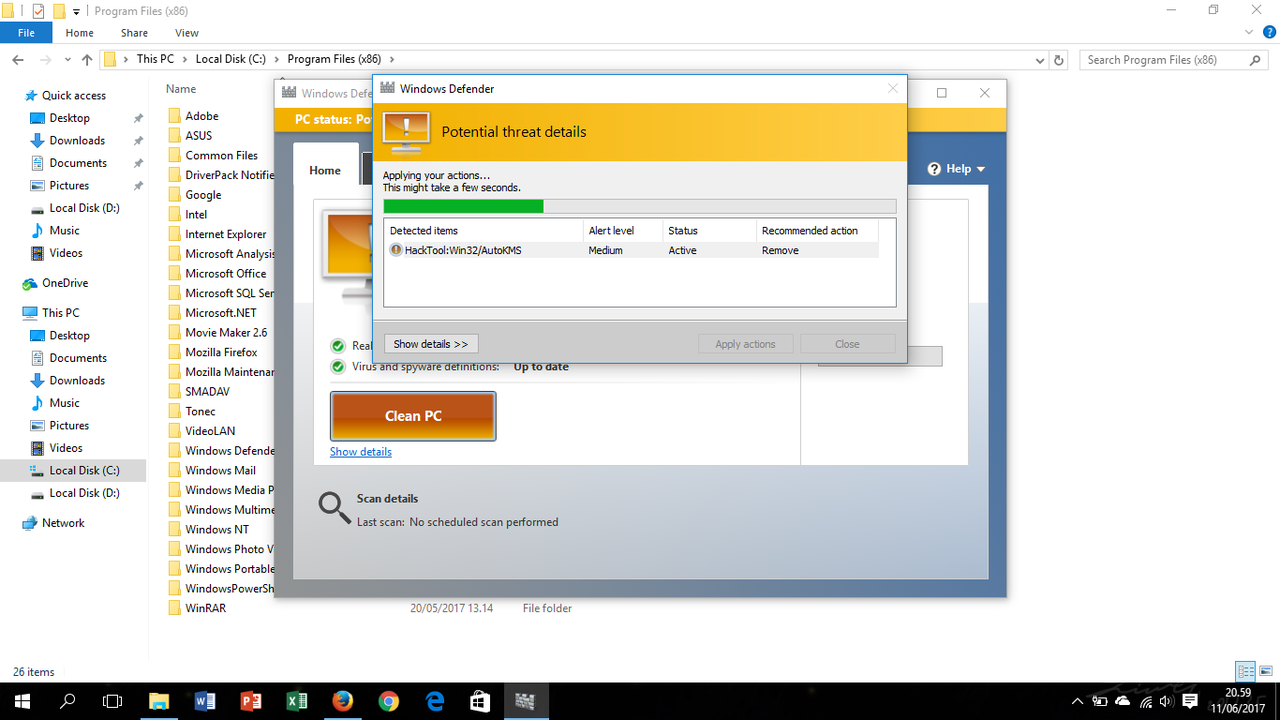
Task: Click This PC in the address breadcrumb
Action: (x=155, y=59)
